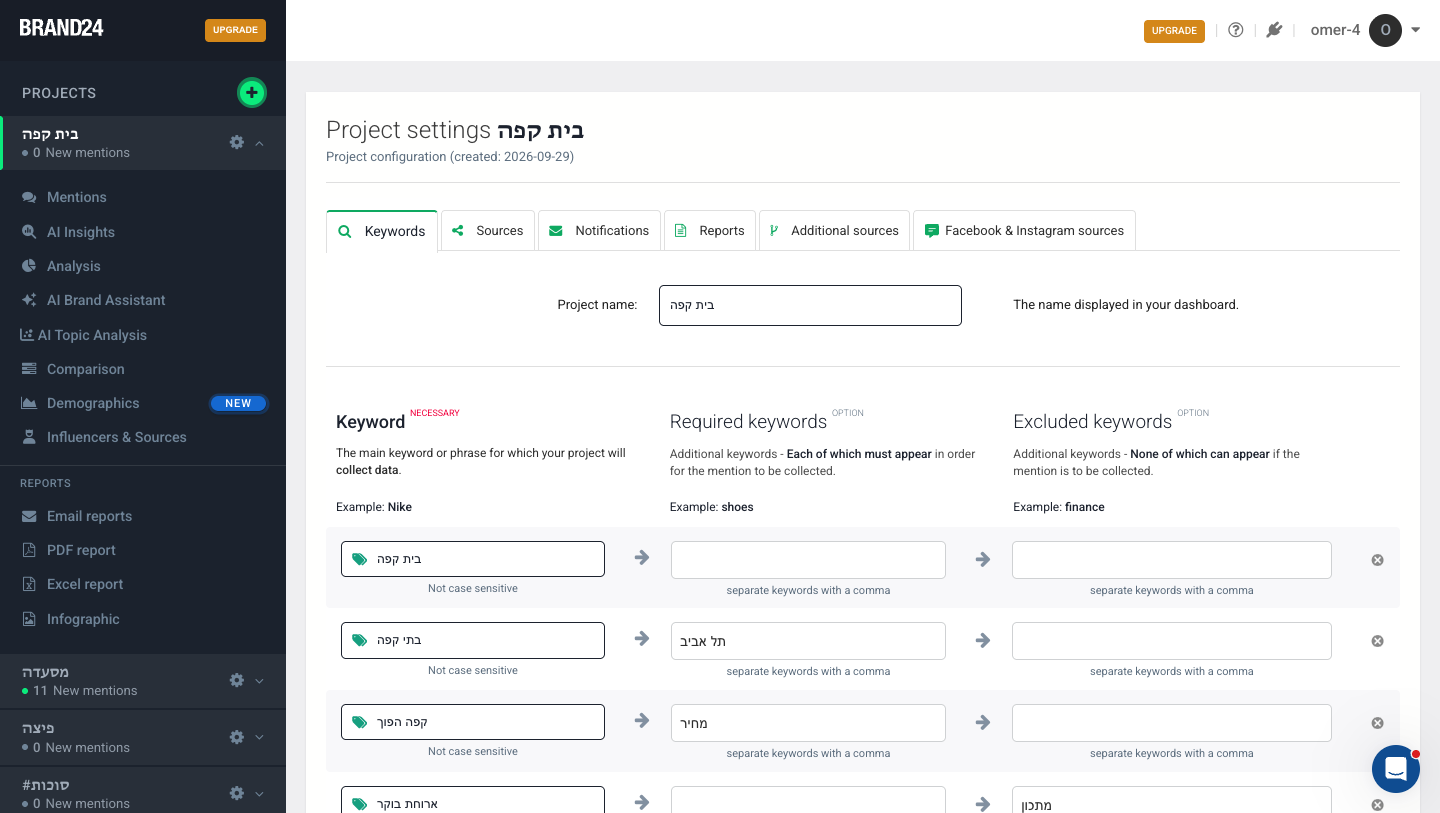Open the user account dropdown arrow
1440x813 pixels.
[1416, 30]
